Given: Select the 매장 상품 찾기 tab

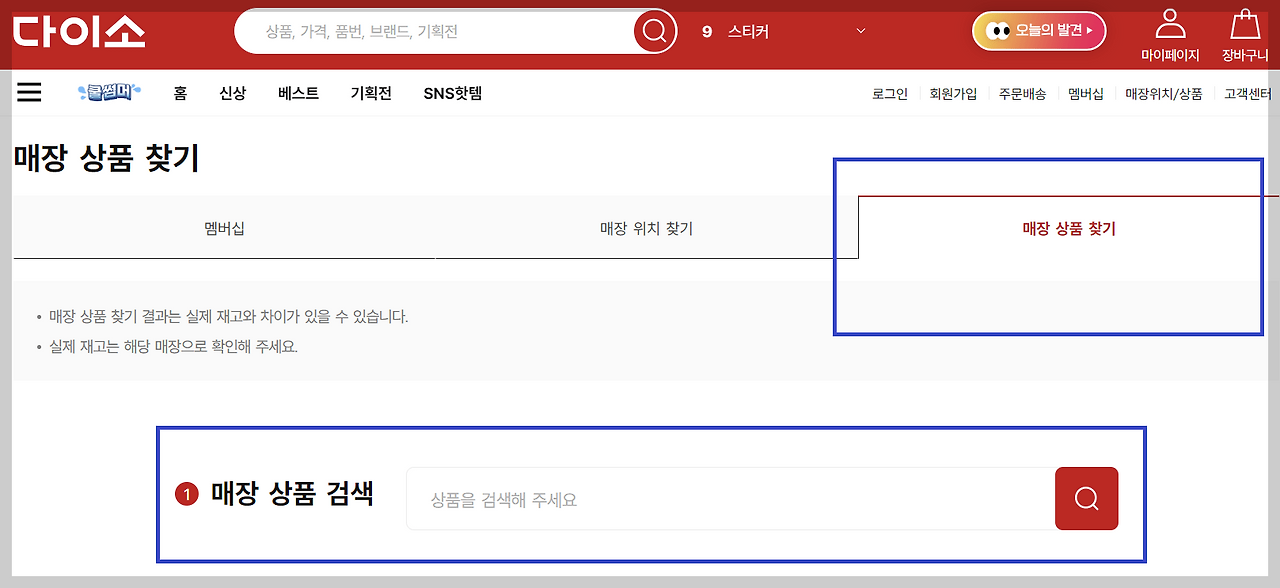Looking at the screenshot, I should pos(1069,228).
